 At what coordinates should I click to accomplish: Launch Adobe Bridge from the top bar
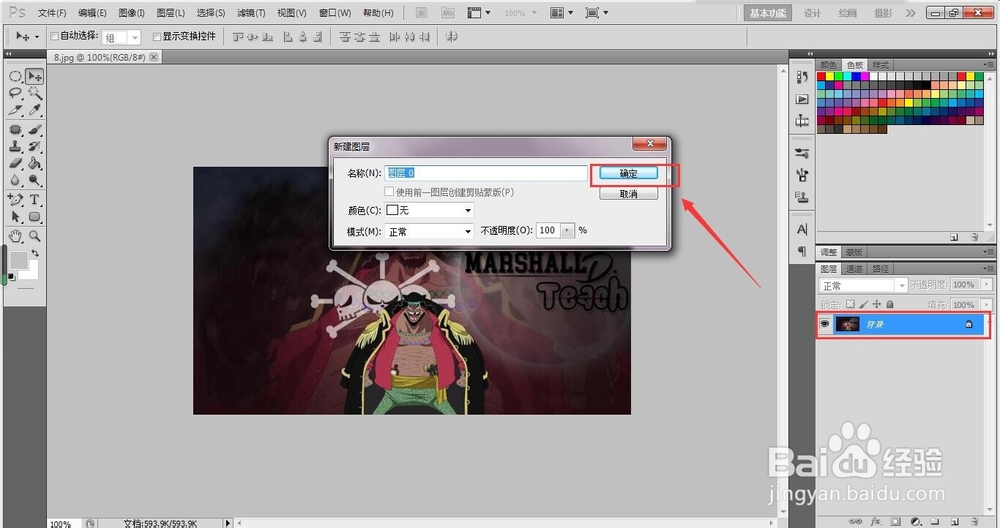(422, 13)
